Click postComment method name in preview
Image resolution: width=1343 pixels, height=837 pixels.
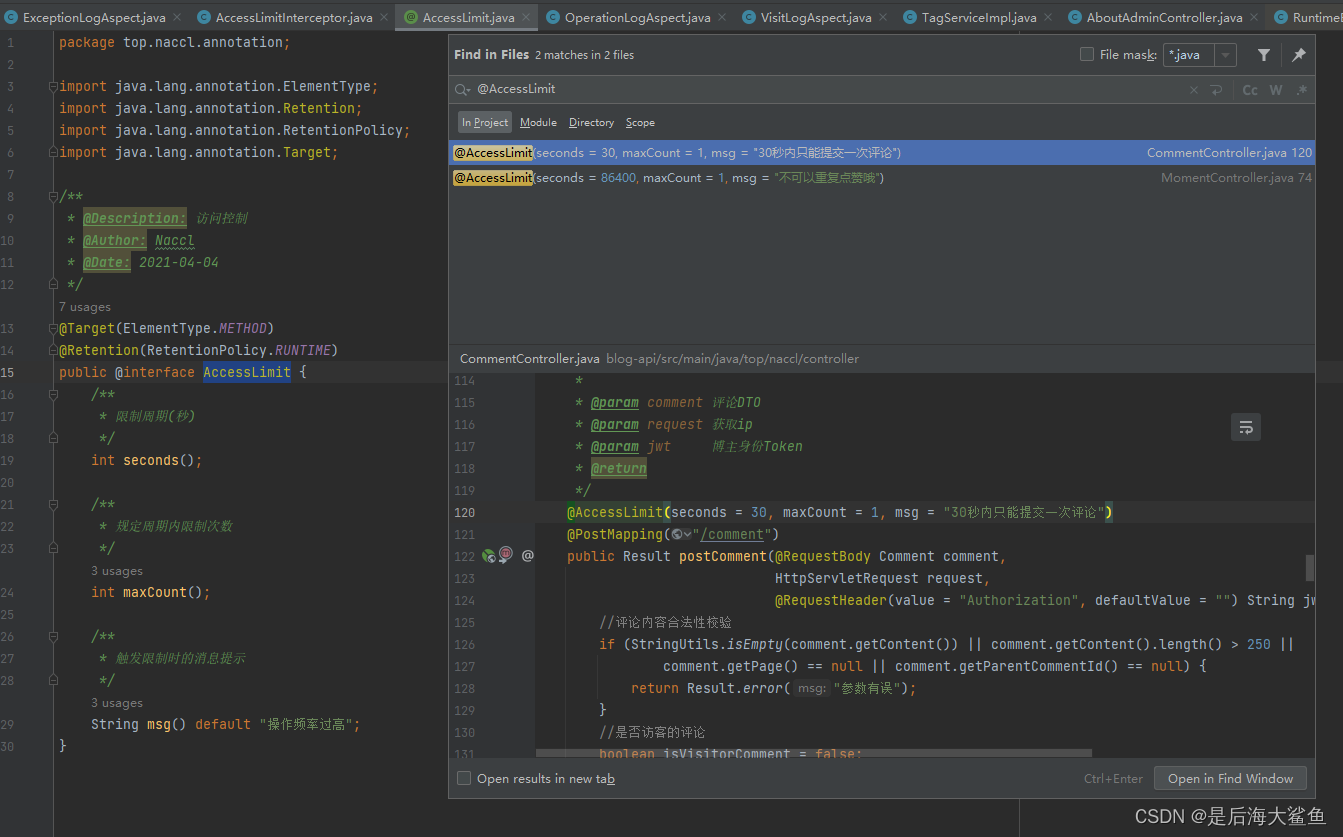tap(723, 556)
